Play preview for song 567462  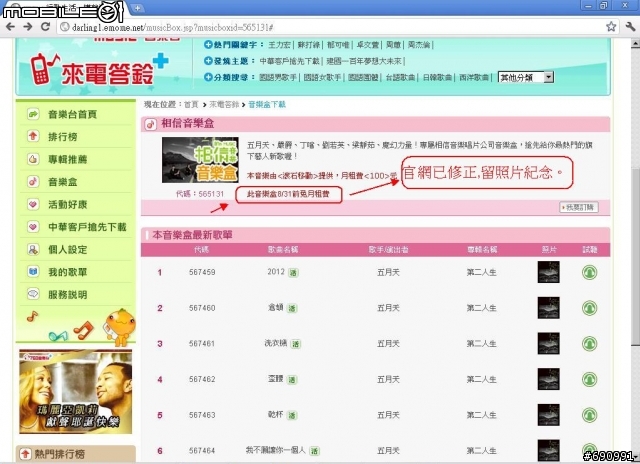point(589,379)
